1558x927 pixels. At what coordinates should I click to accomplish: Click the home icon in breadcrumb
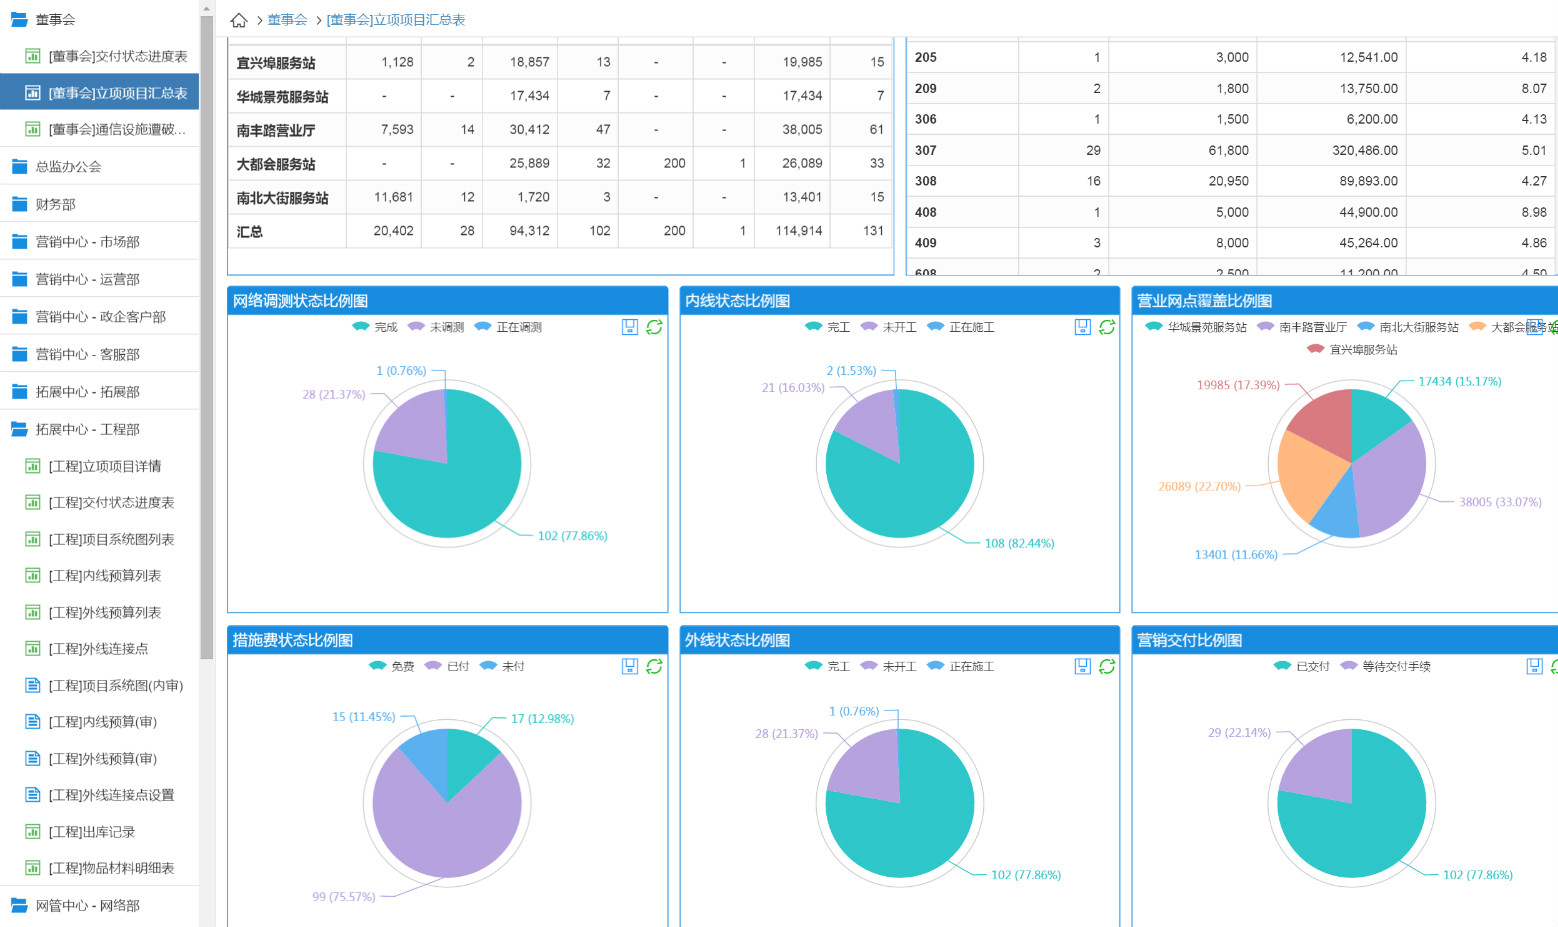tap(239, 20)
